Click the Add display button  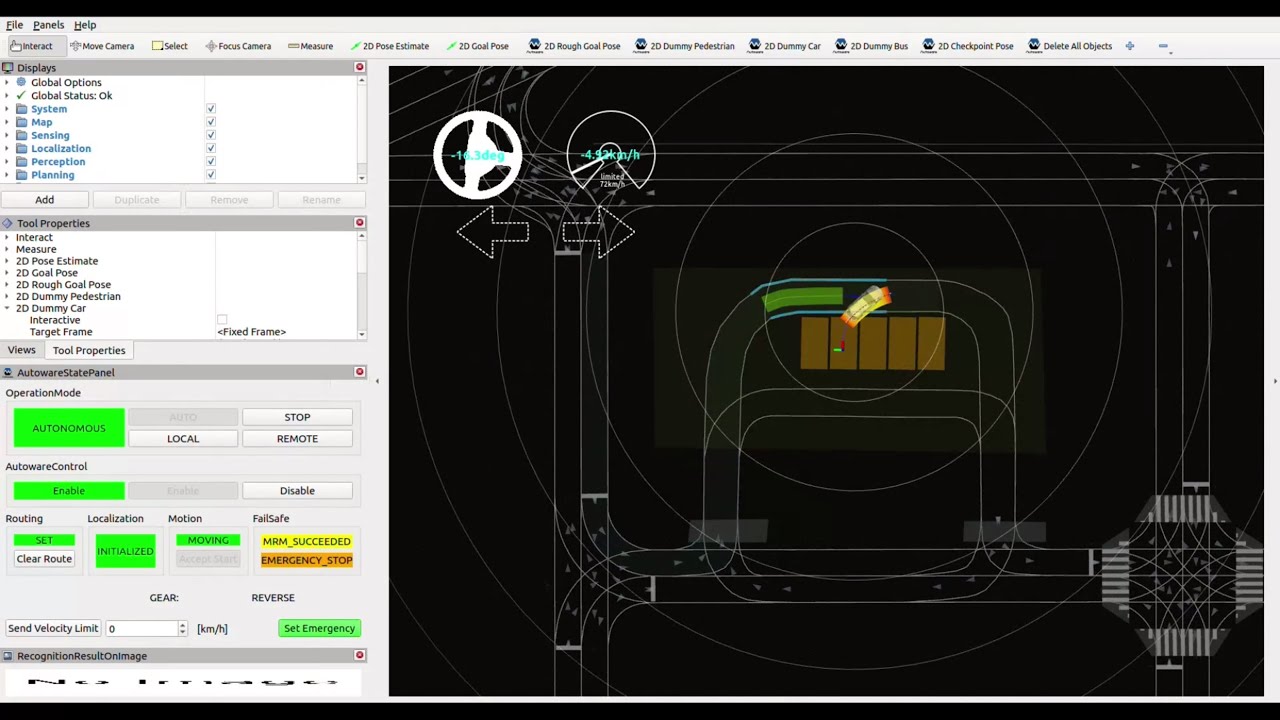coord(45,199)
